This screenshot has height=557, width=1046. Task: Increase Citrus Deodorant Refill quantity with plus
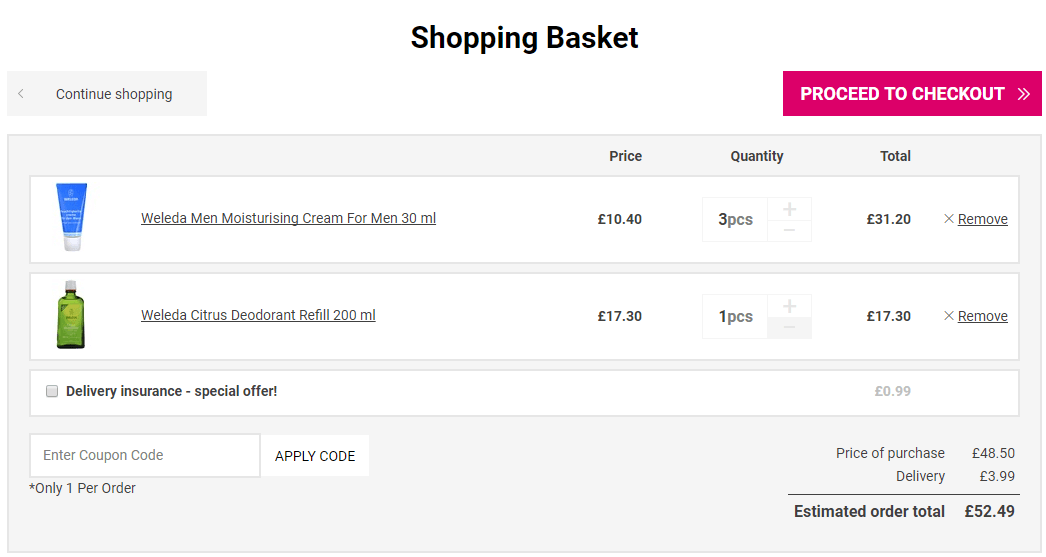click(789, 306)
